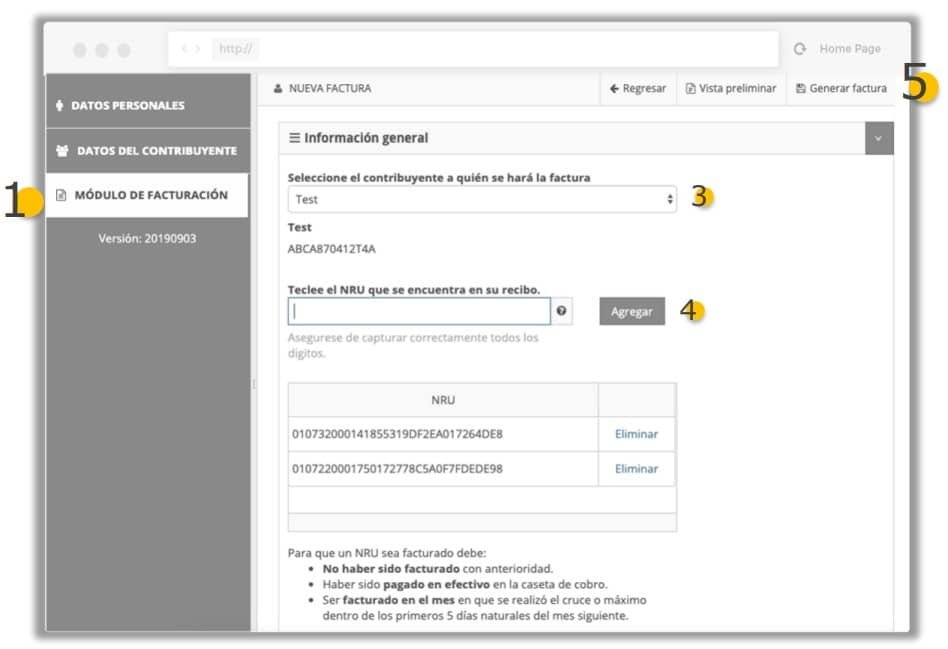This screenshot has height=649, width=948.
Task: Select Módulo de Facturación in sidebar
Action: [148, 195]
